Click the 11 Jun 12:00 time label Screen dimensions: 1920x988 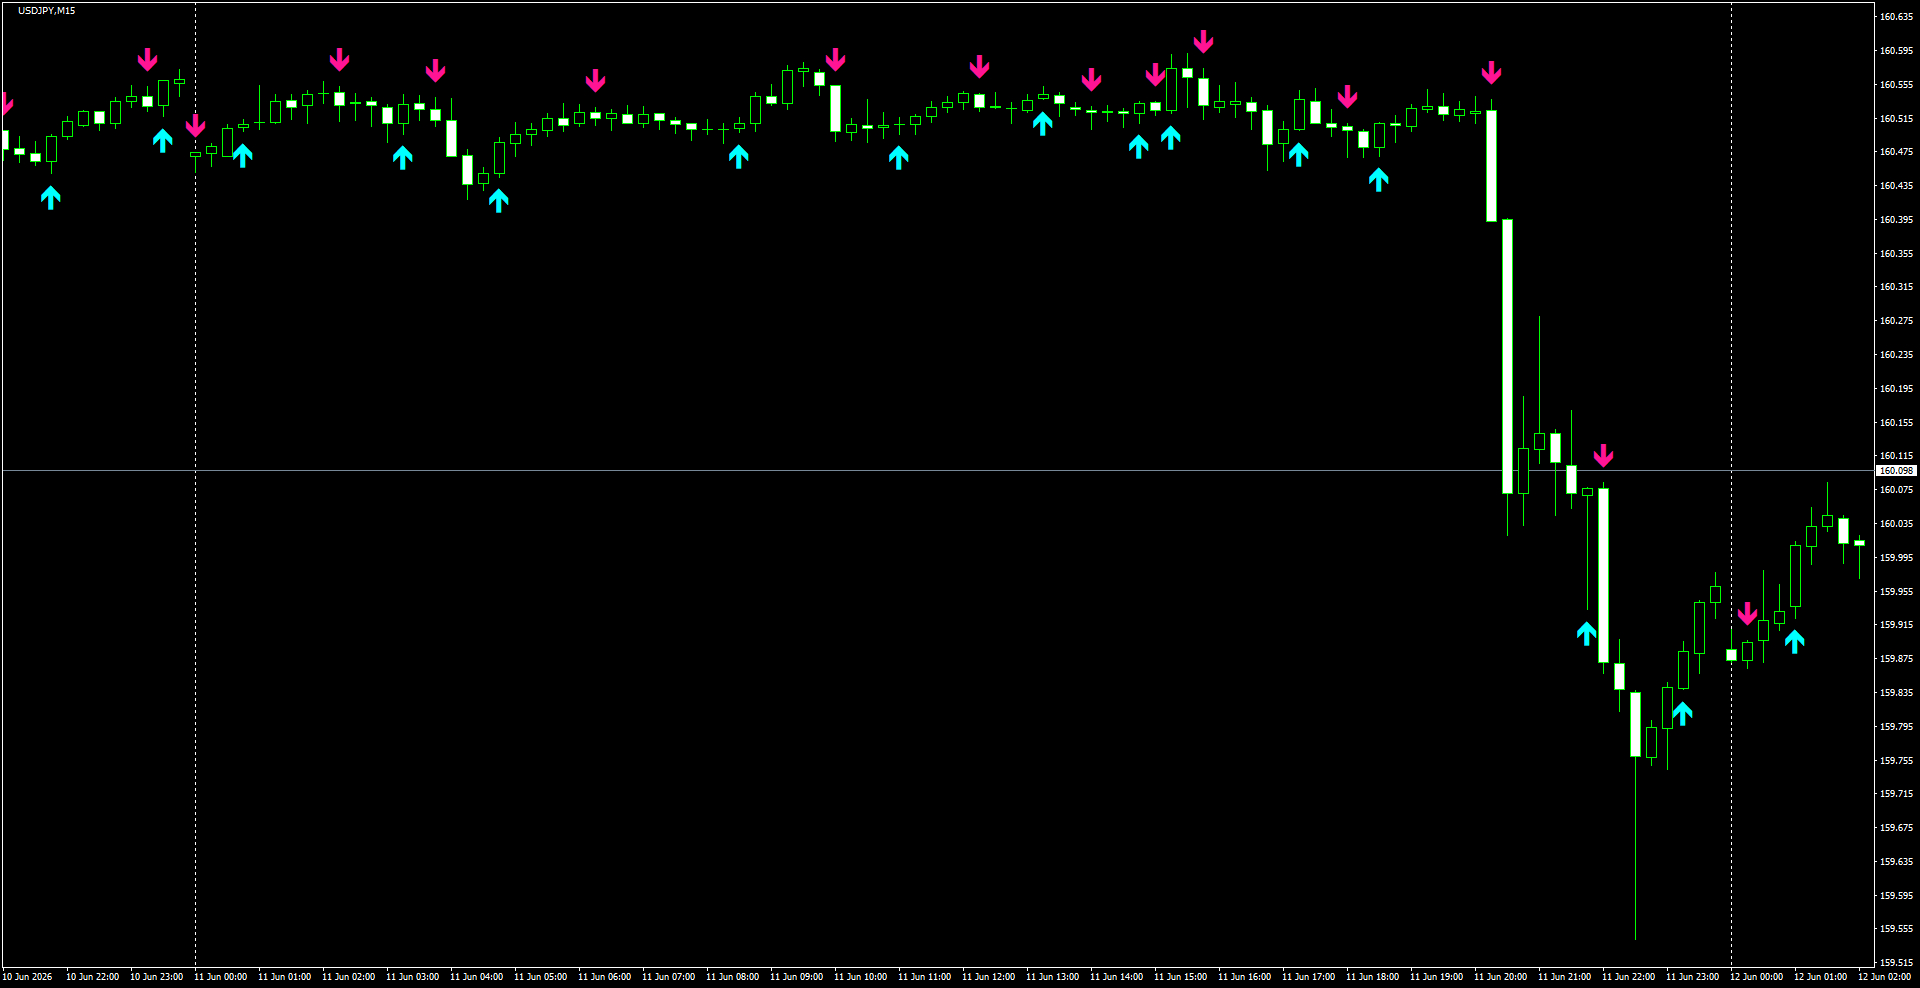click(x=988, y=977)
